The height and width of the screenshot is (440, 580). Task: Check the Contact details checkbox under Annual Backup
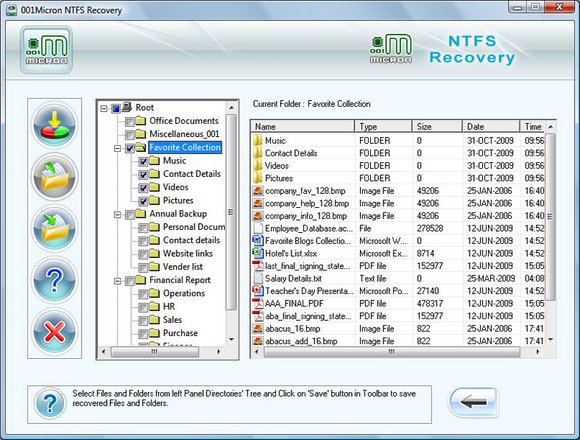point(143,241)
